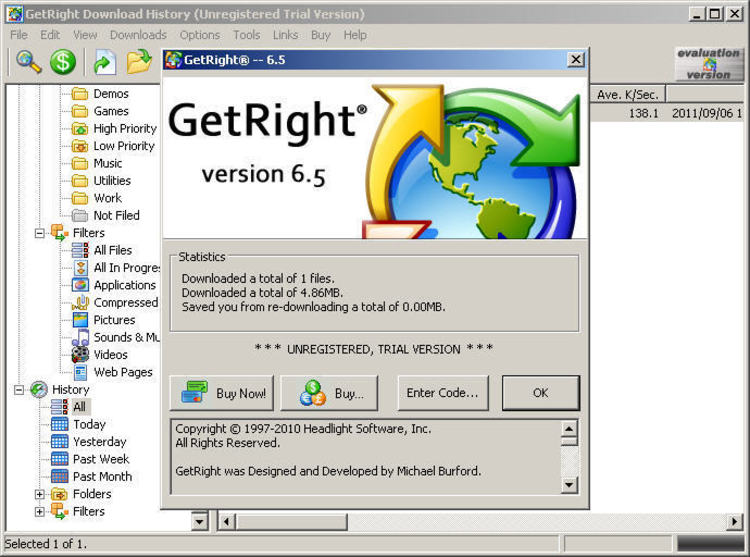This screenshot has height=557, width=750.
Task: Open the Tools menu
Action: (x=246, y=35)
